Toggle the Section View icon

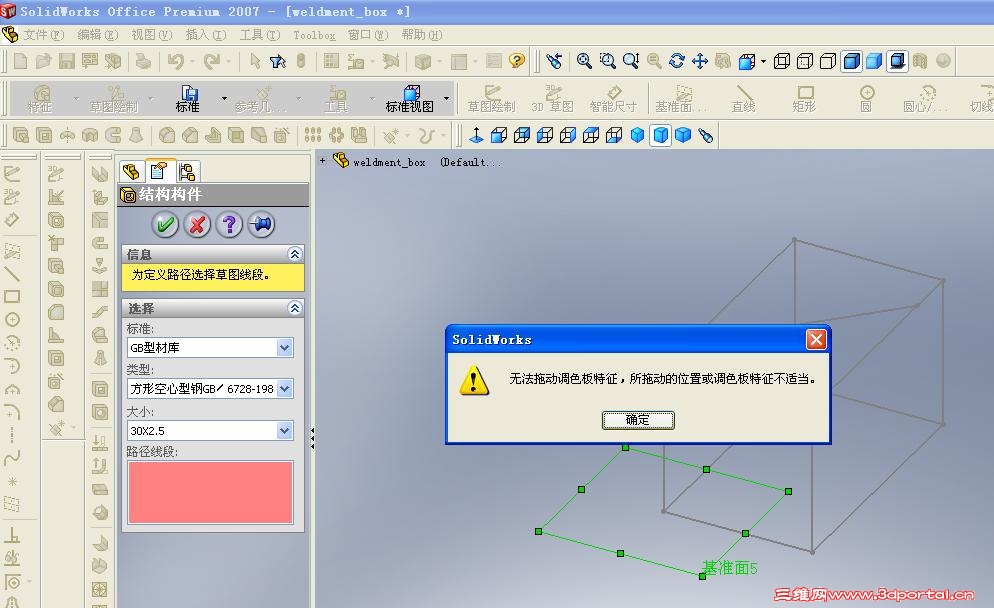coord(920,61)
